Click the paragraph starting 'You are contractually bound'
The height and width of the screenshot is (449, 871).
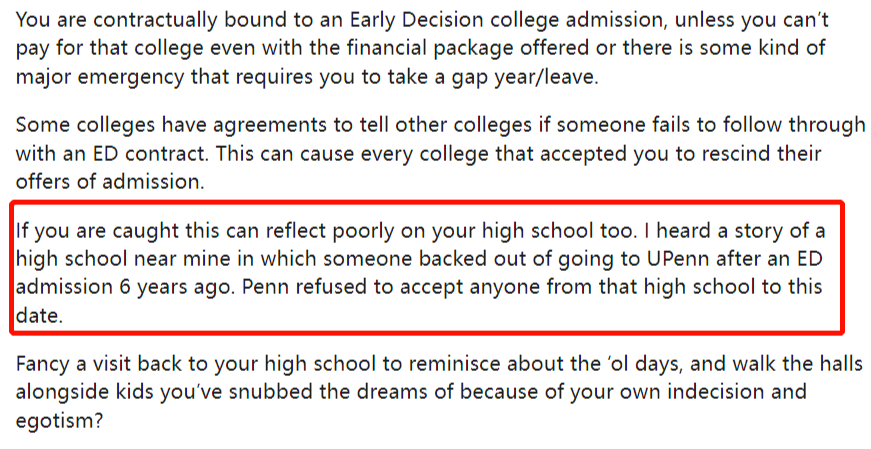point(422,48)
